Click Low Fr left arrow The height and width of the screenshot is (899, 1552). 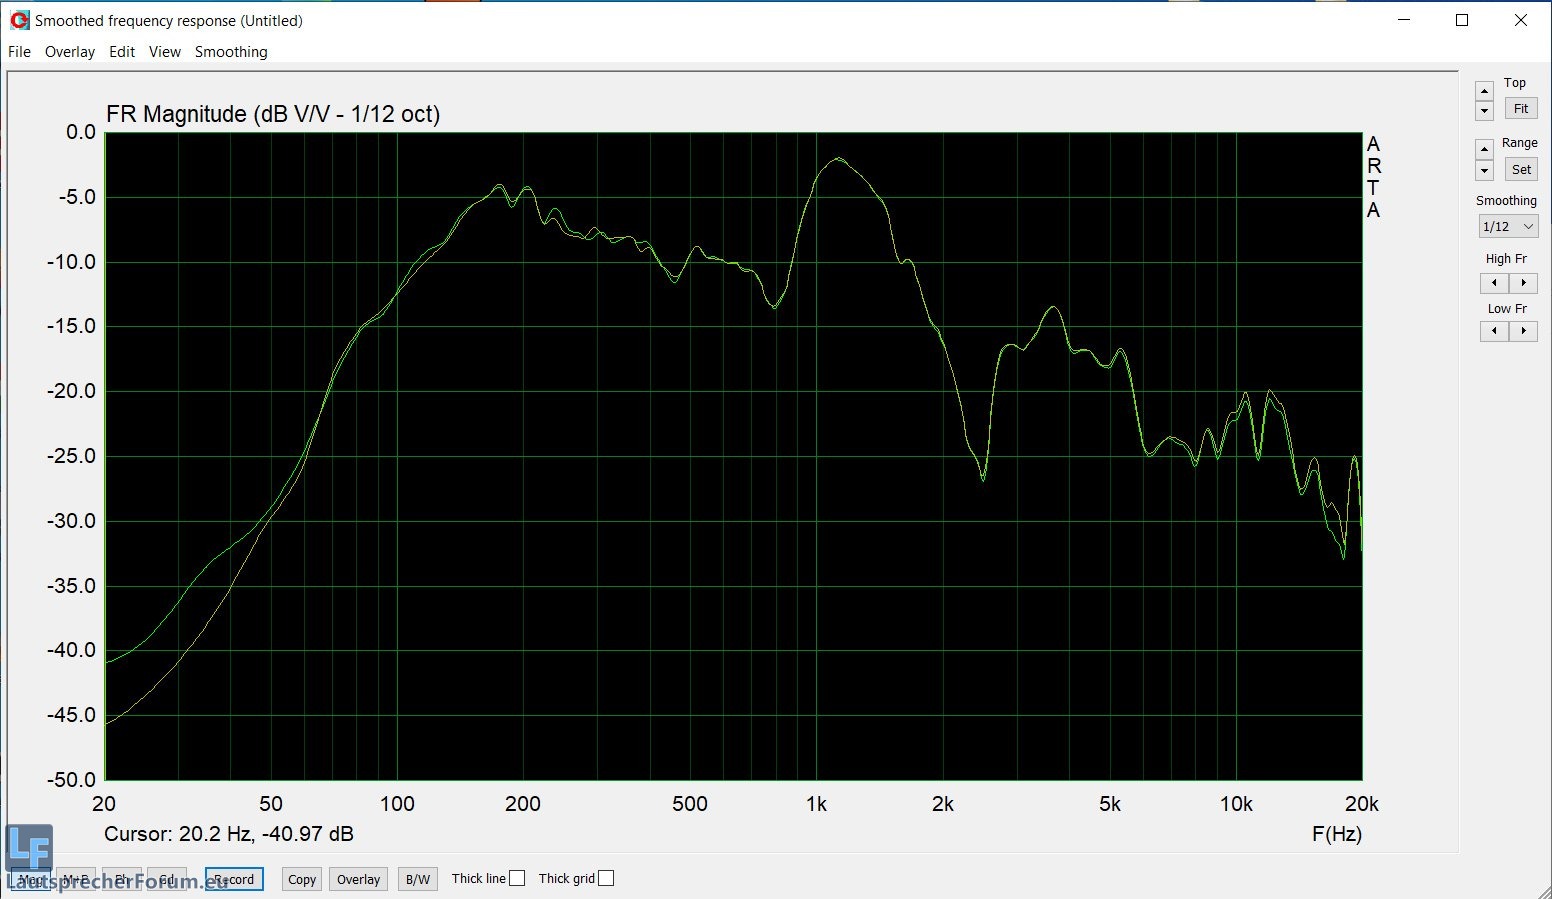1494,331
